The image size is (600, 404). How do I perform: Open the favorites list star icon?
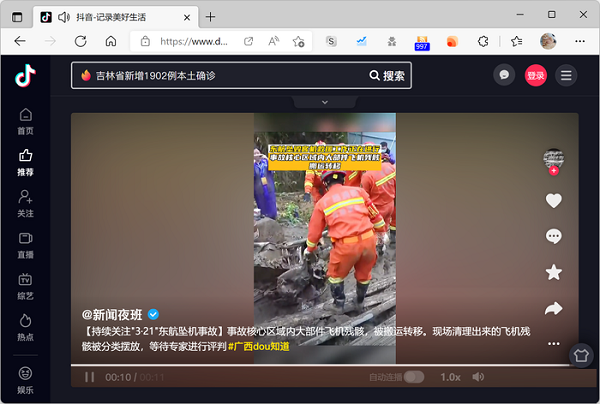pos(517,41)
